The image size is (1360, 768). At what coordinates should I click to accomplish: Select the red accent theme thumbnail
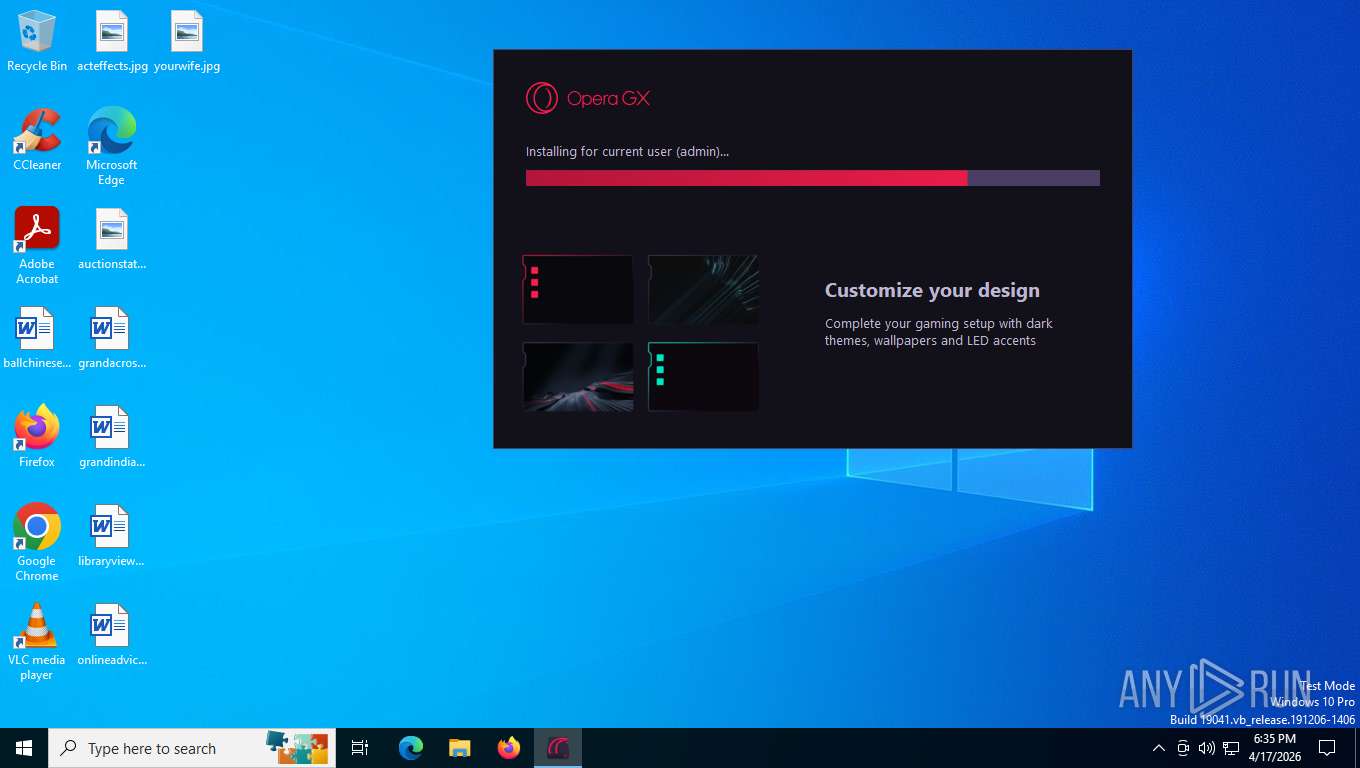(x=578, y=289)
